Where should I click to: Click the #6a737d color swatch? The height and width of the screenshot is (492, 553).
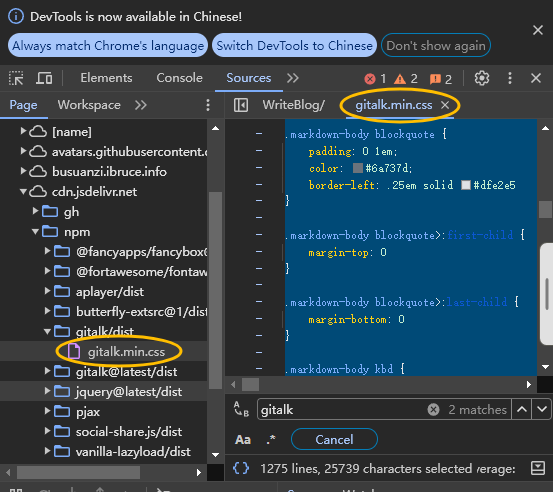pos(358,168)
